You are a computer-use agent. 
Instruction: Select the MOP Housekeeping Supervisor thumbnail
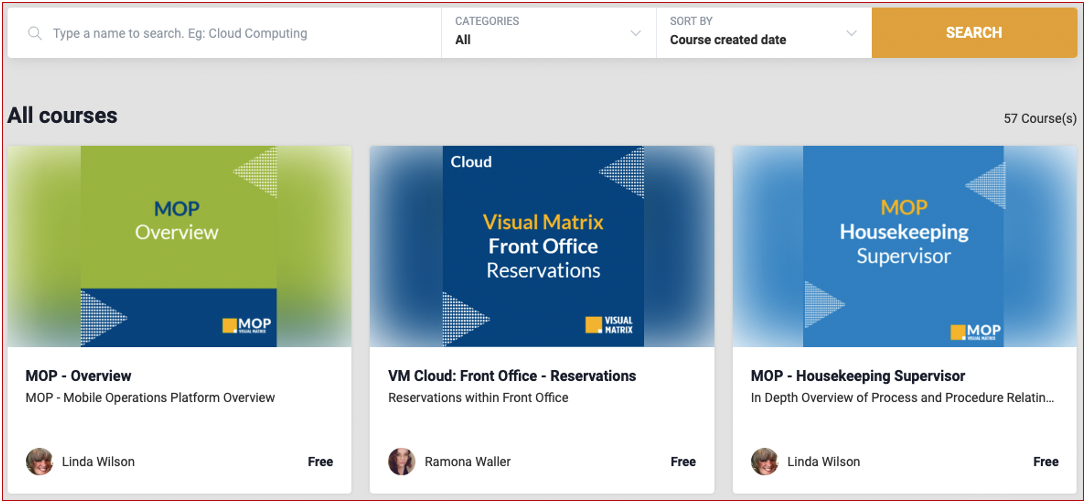coord(904,246)
